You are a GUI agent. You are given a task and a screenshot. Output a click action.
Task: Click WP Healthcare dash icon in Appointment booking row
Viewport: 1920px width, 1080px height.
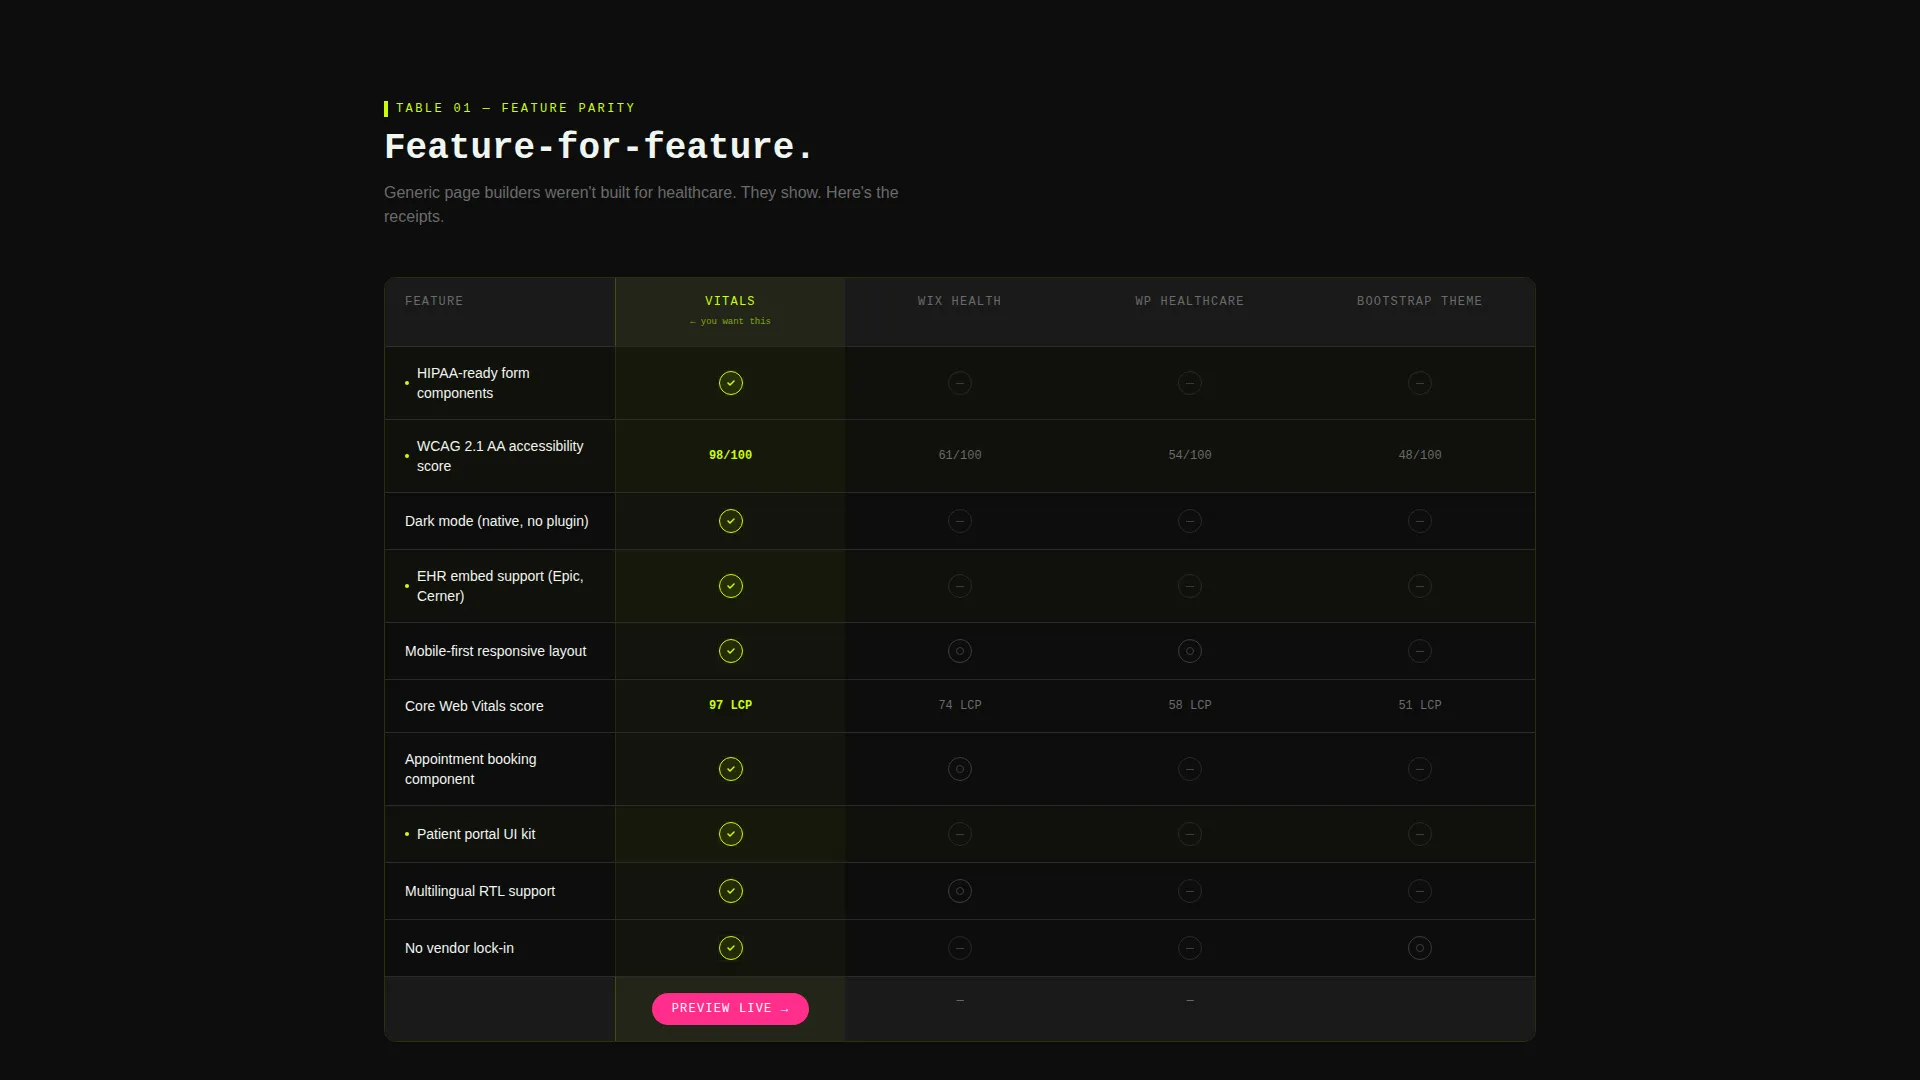coord(1190,769)
